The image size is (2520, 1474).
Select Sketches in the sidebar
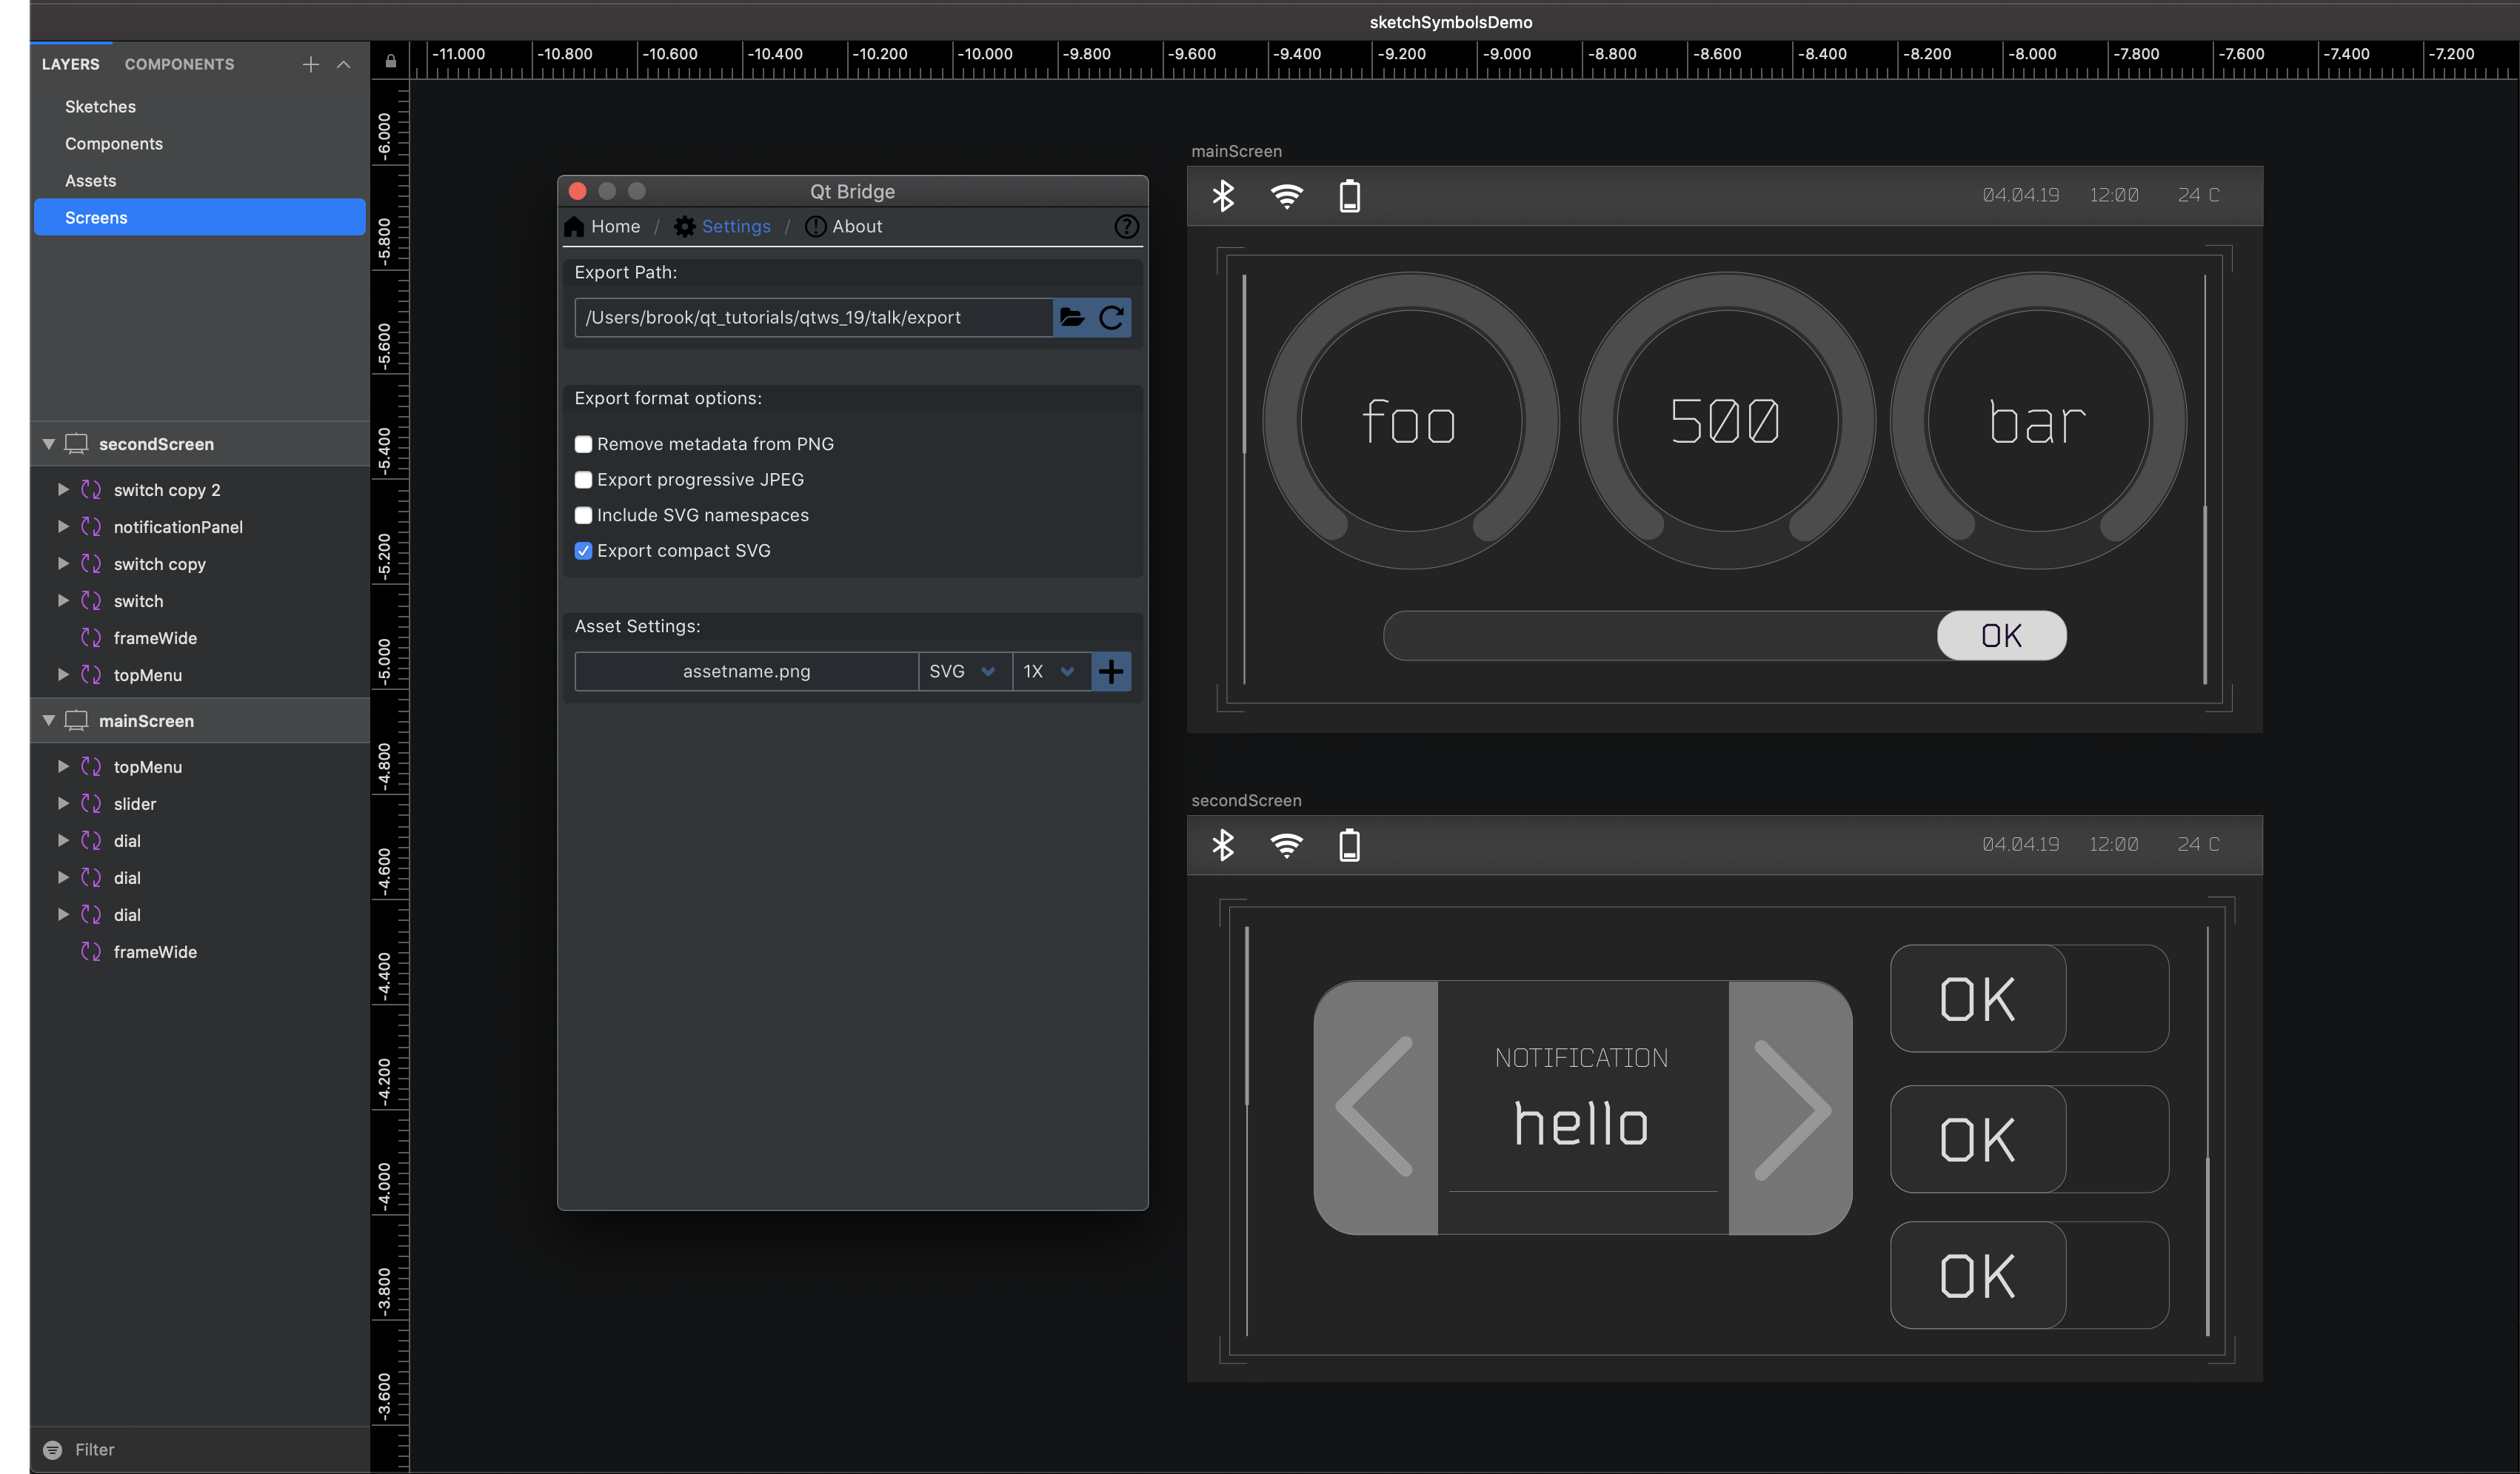point(100,106)
